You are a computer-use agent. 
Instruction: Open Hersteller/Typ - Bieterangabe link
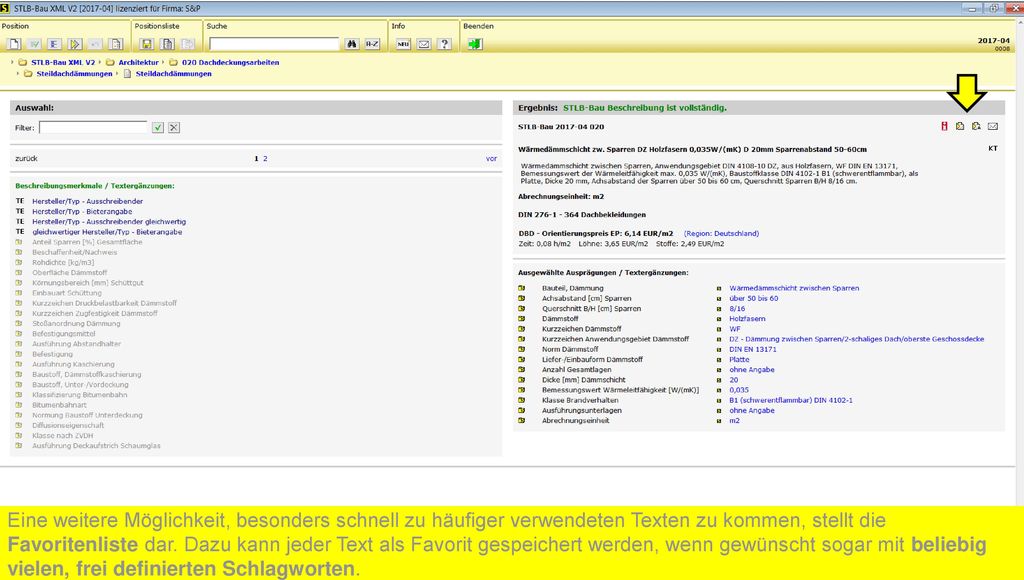82,212
